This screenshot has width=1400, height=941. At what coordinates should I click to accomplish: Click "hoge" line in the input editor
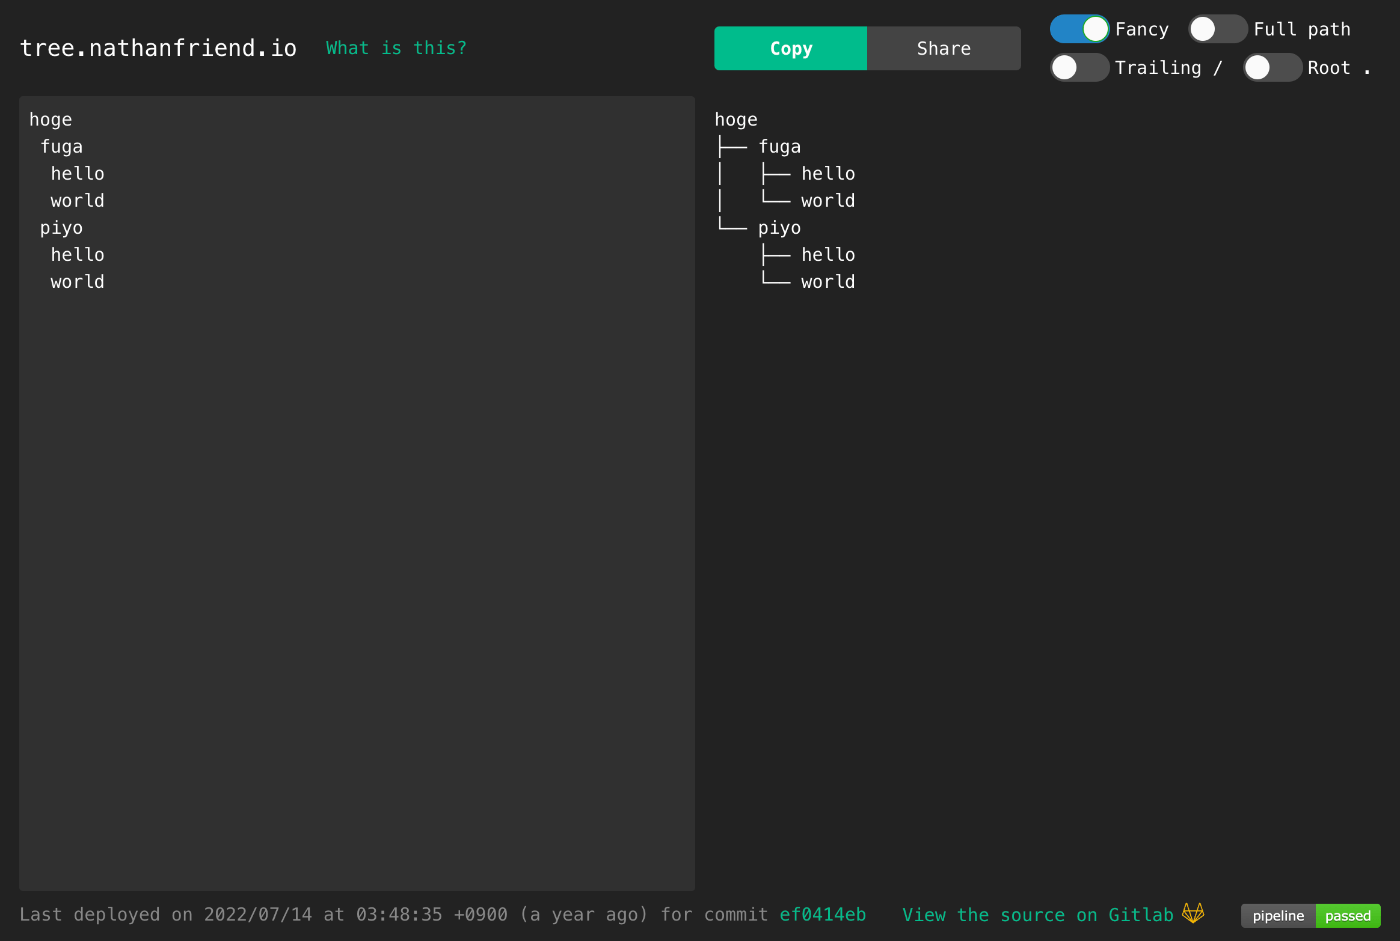click(51, 119)
